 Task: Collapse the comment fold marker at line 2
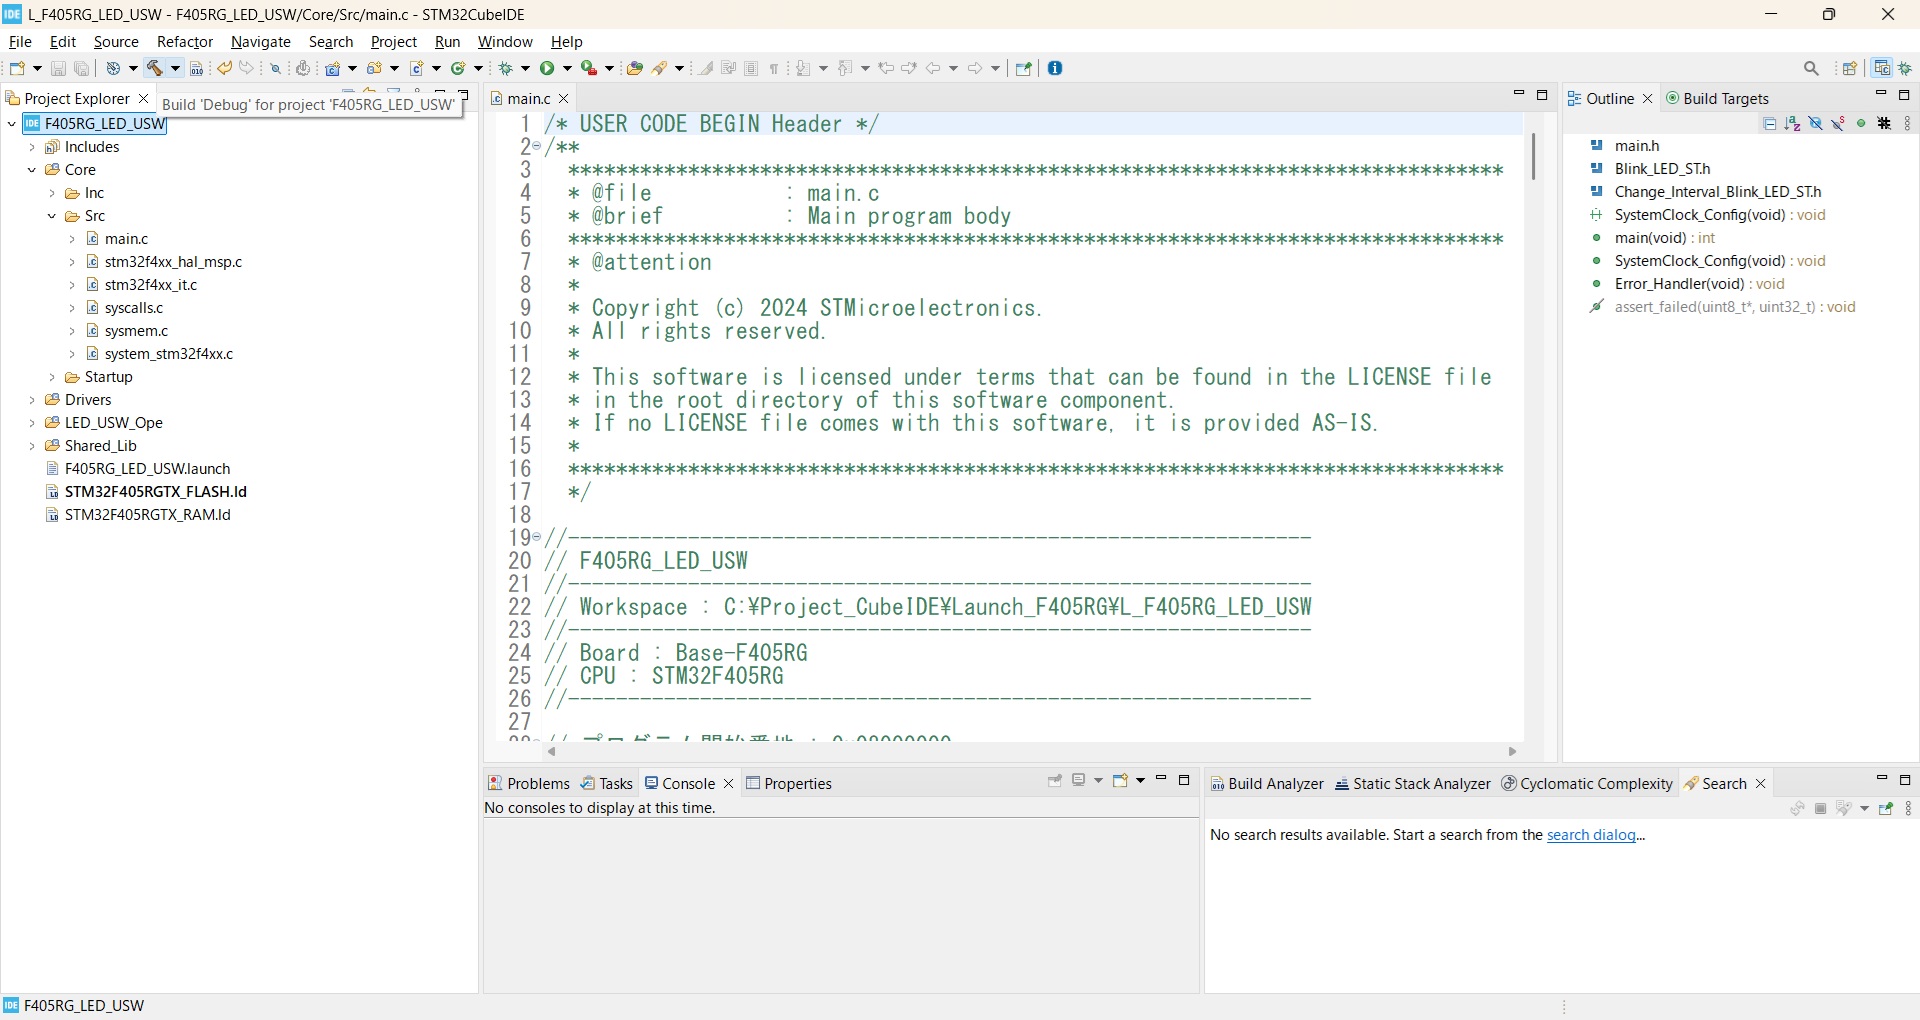click(x=537, y=147)
